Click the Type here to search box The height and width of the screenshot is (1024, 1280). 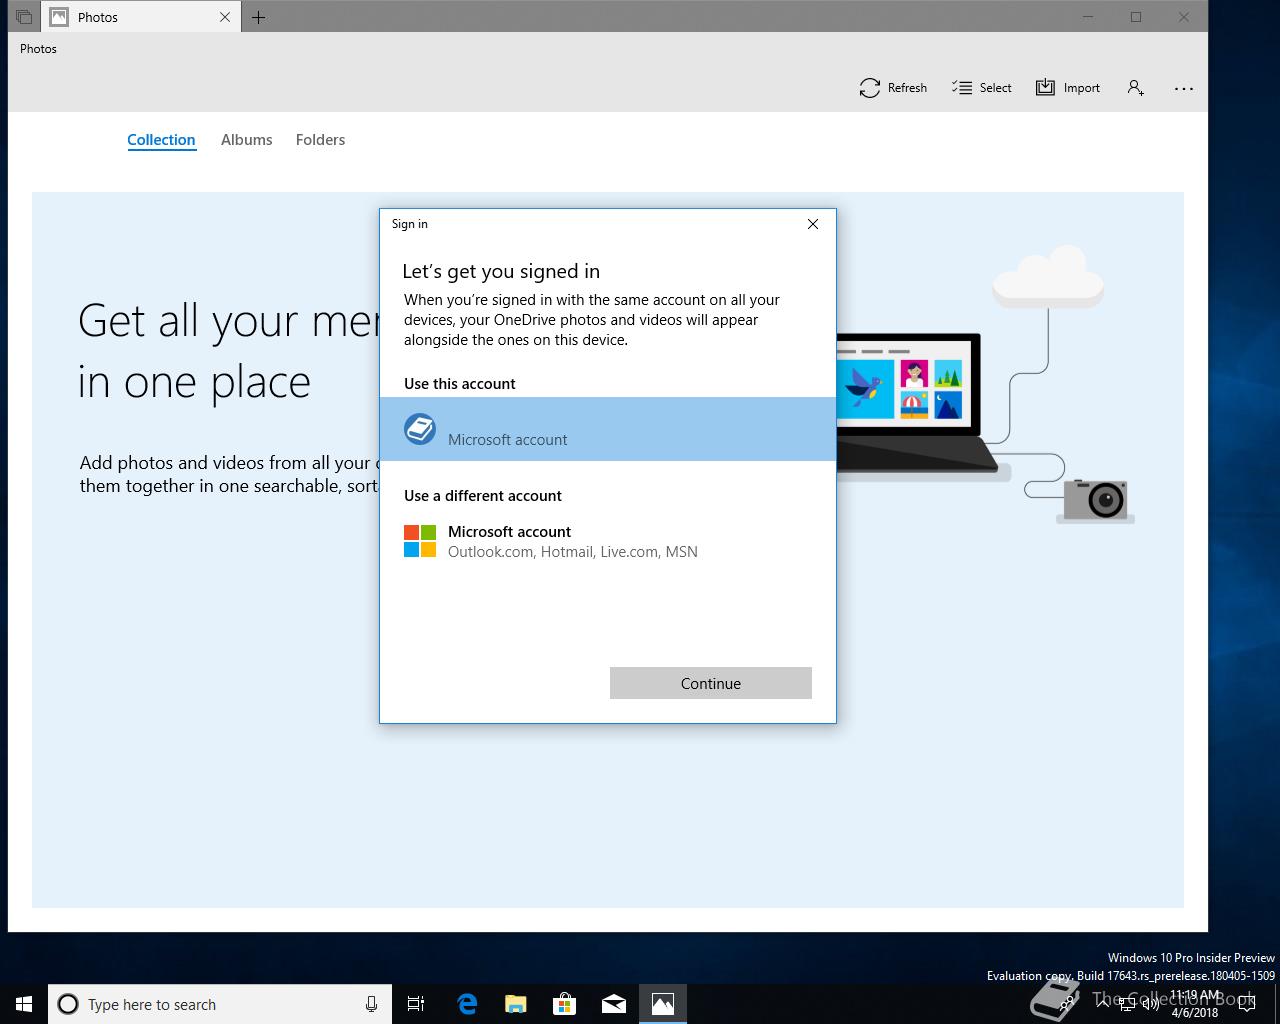click(x=220, y=1004)
